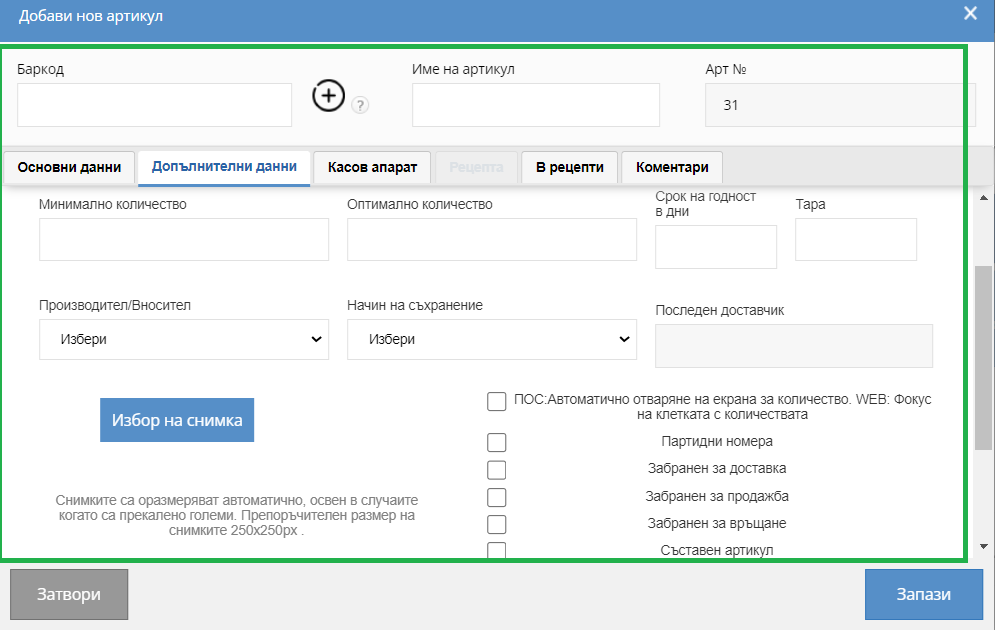The height and width of the screenshot is (630, 995).
Task: Enable the ПОС automatic quantity screen checkbox
Action: 496,401
